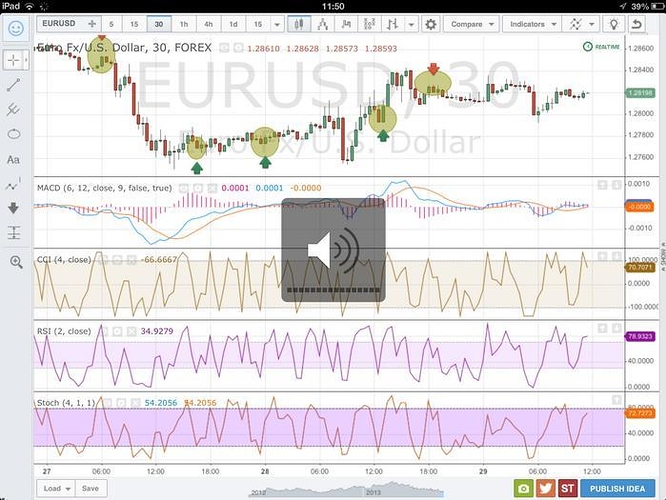The image size is (666, 500).
Task: Open the chart style dropdown arrow
Action: [411, 25]
